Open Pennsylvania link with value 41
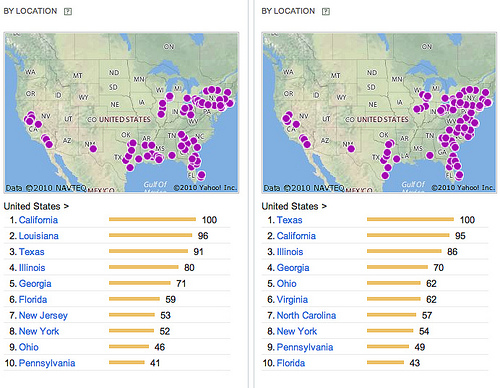500x388 pixels. 47,363
